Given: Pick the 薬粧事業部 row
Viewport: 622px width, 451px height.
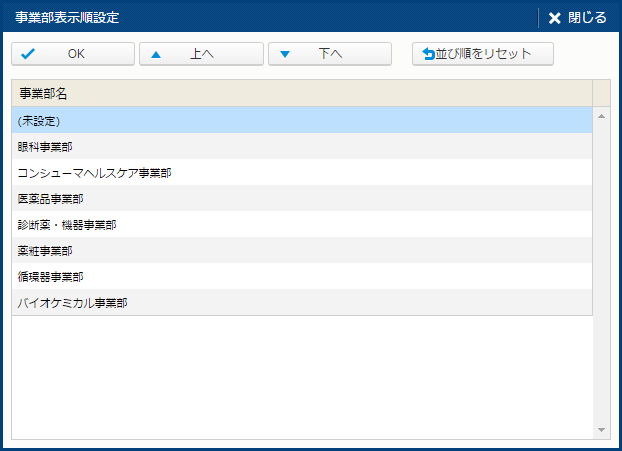Looking at the screenshot, I should pyautogui.click(x=300, y=251).
